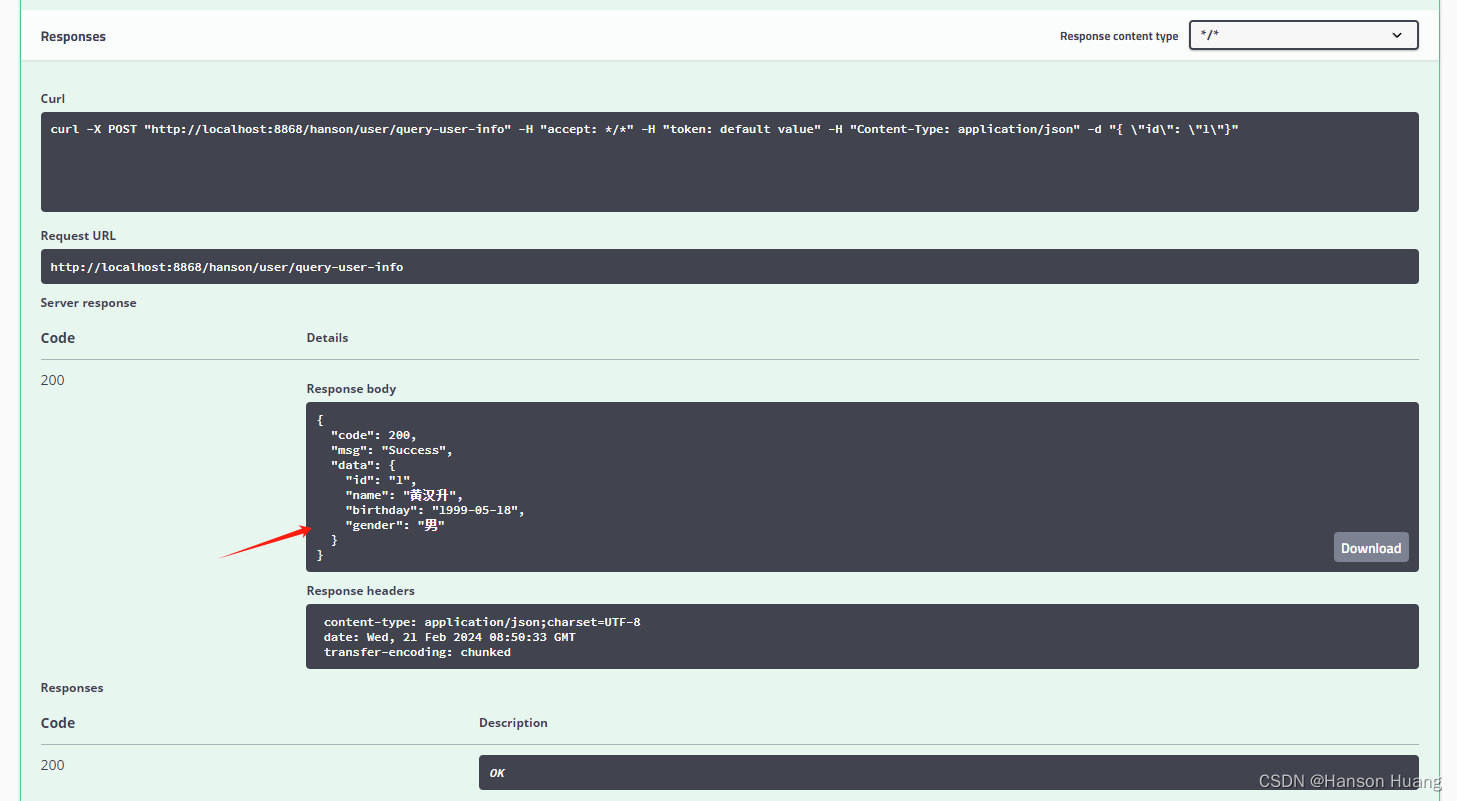Image resolution: width=1457 pixels, height=801 pixels.
Task: Click the "birthday": "1999-05-18" line
Action: click(435, 510)
